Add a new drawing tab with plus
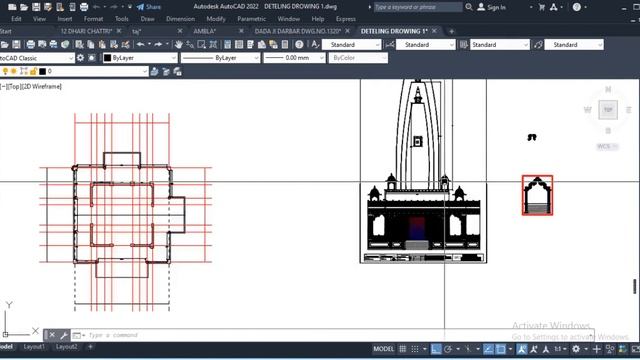The width and height of the screenshot is (640, 360). pyautogui.click(x=451, y=31)
